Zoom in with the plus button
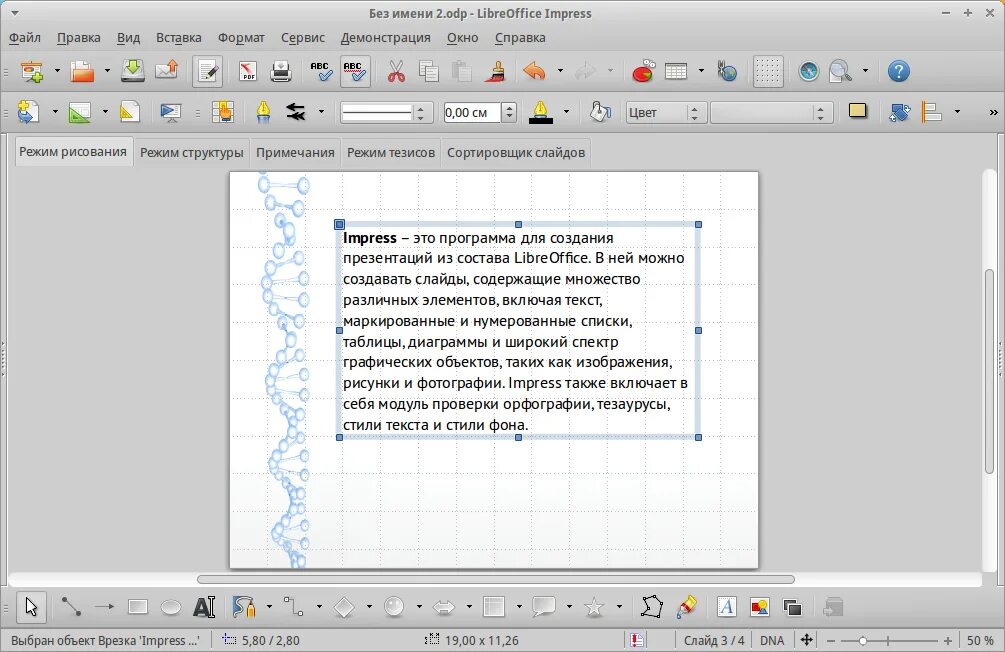The width and height of the screenshot is (1005, 652). [948, 640]
